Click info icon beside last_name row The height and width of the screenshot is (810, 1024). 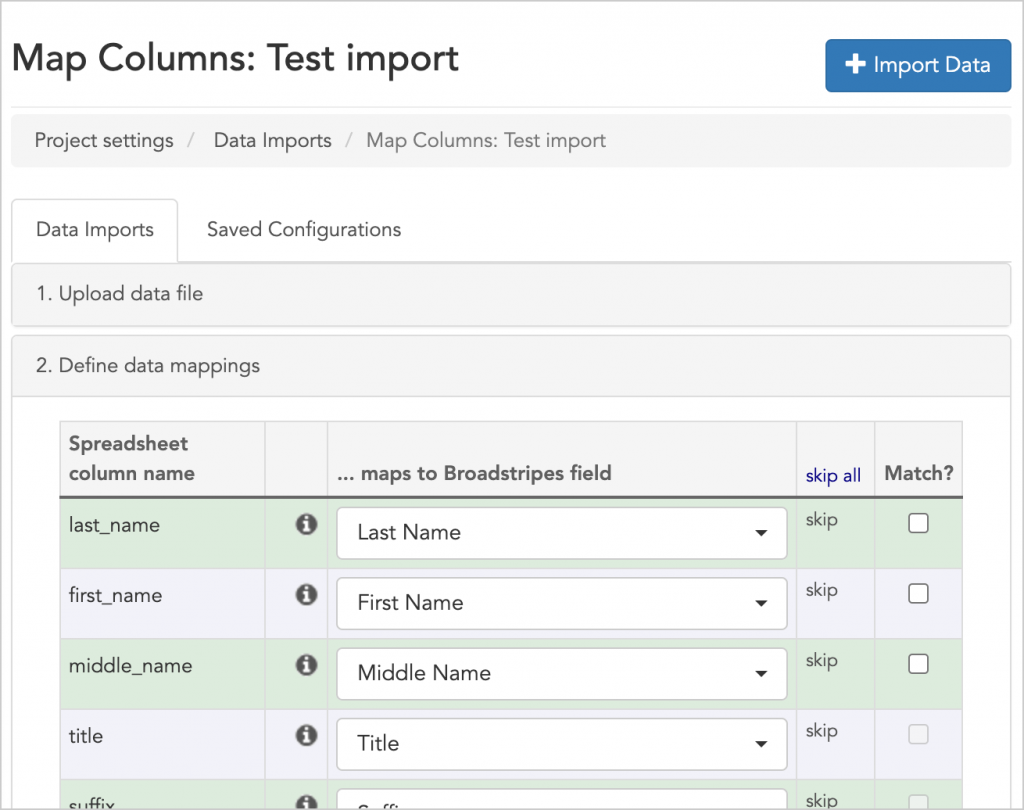click(307, 524)
